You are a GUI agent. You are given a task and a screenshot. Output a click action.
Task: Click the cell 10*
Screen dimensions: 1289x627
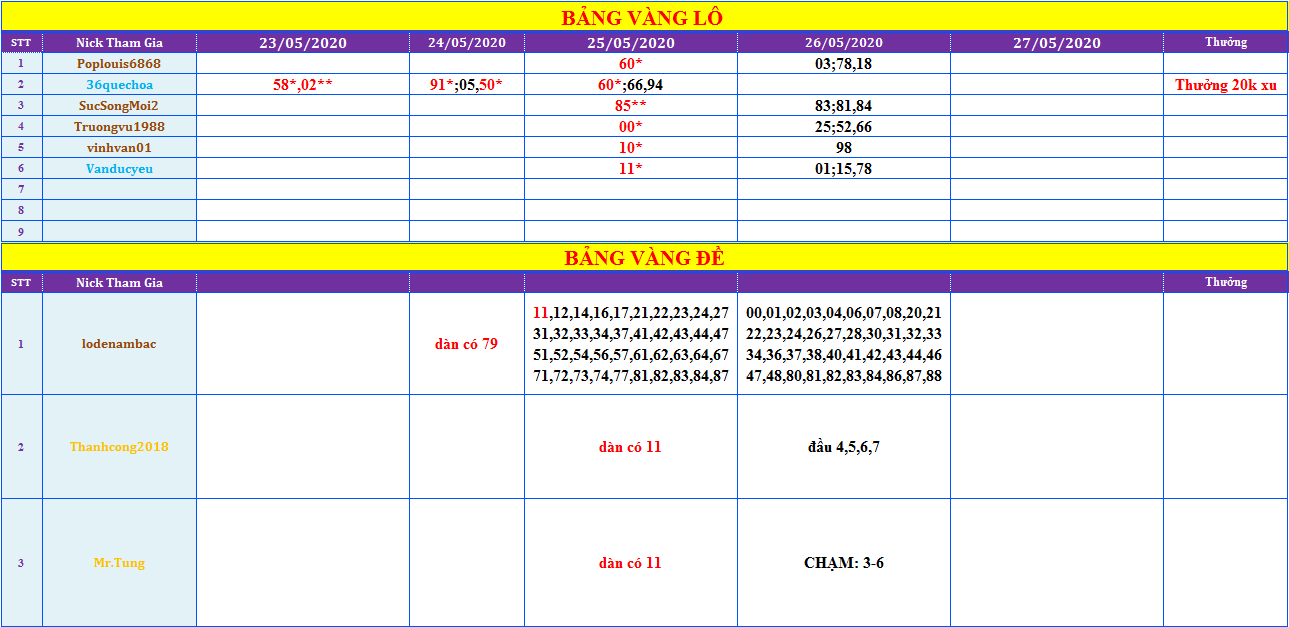pos(631,147)
